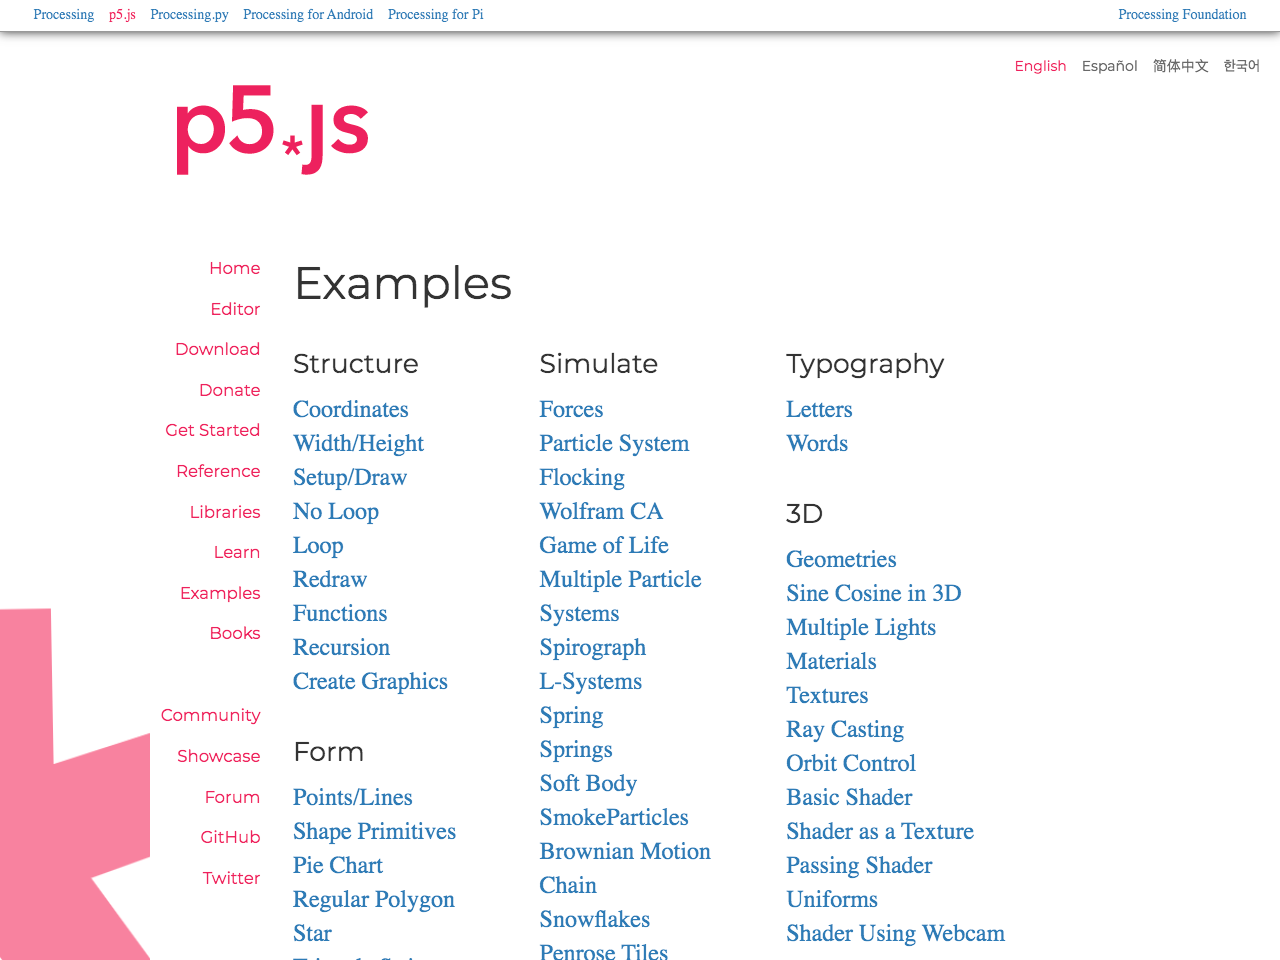
Task: Open the Redraw example
Action: pos(330,579)
